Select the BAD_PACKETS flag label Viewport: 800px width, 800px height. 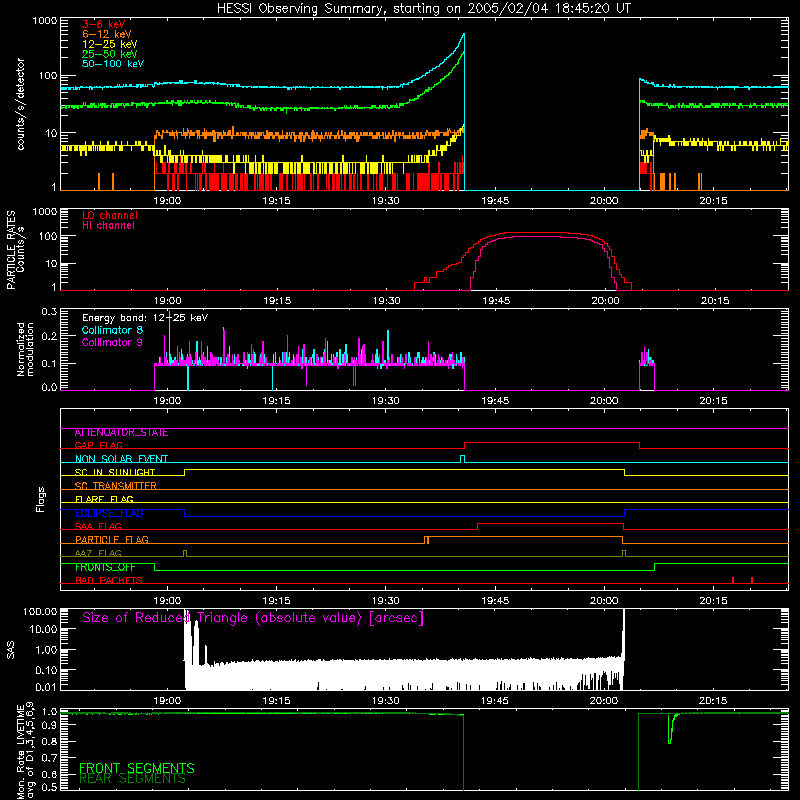[x=109, y=580]
